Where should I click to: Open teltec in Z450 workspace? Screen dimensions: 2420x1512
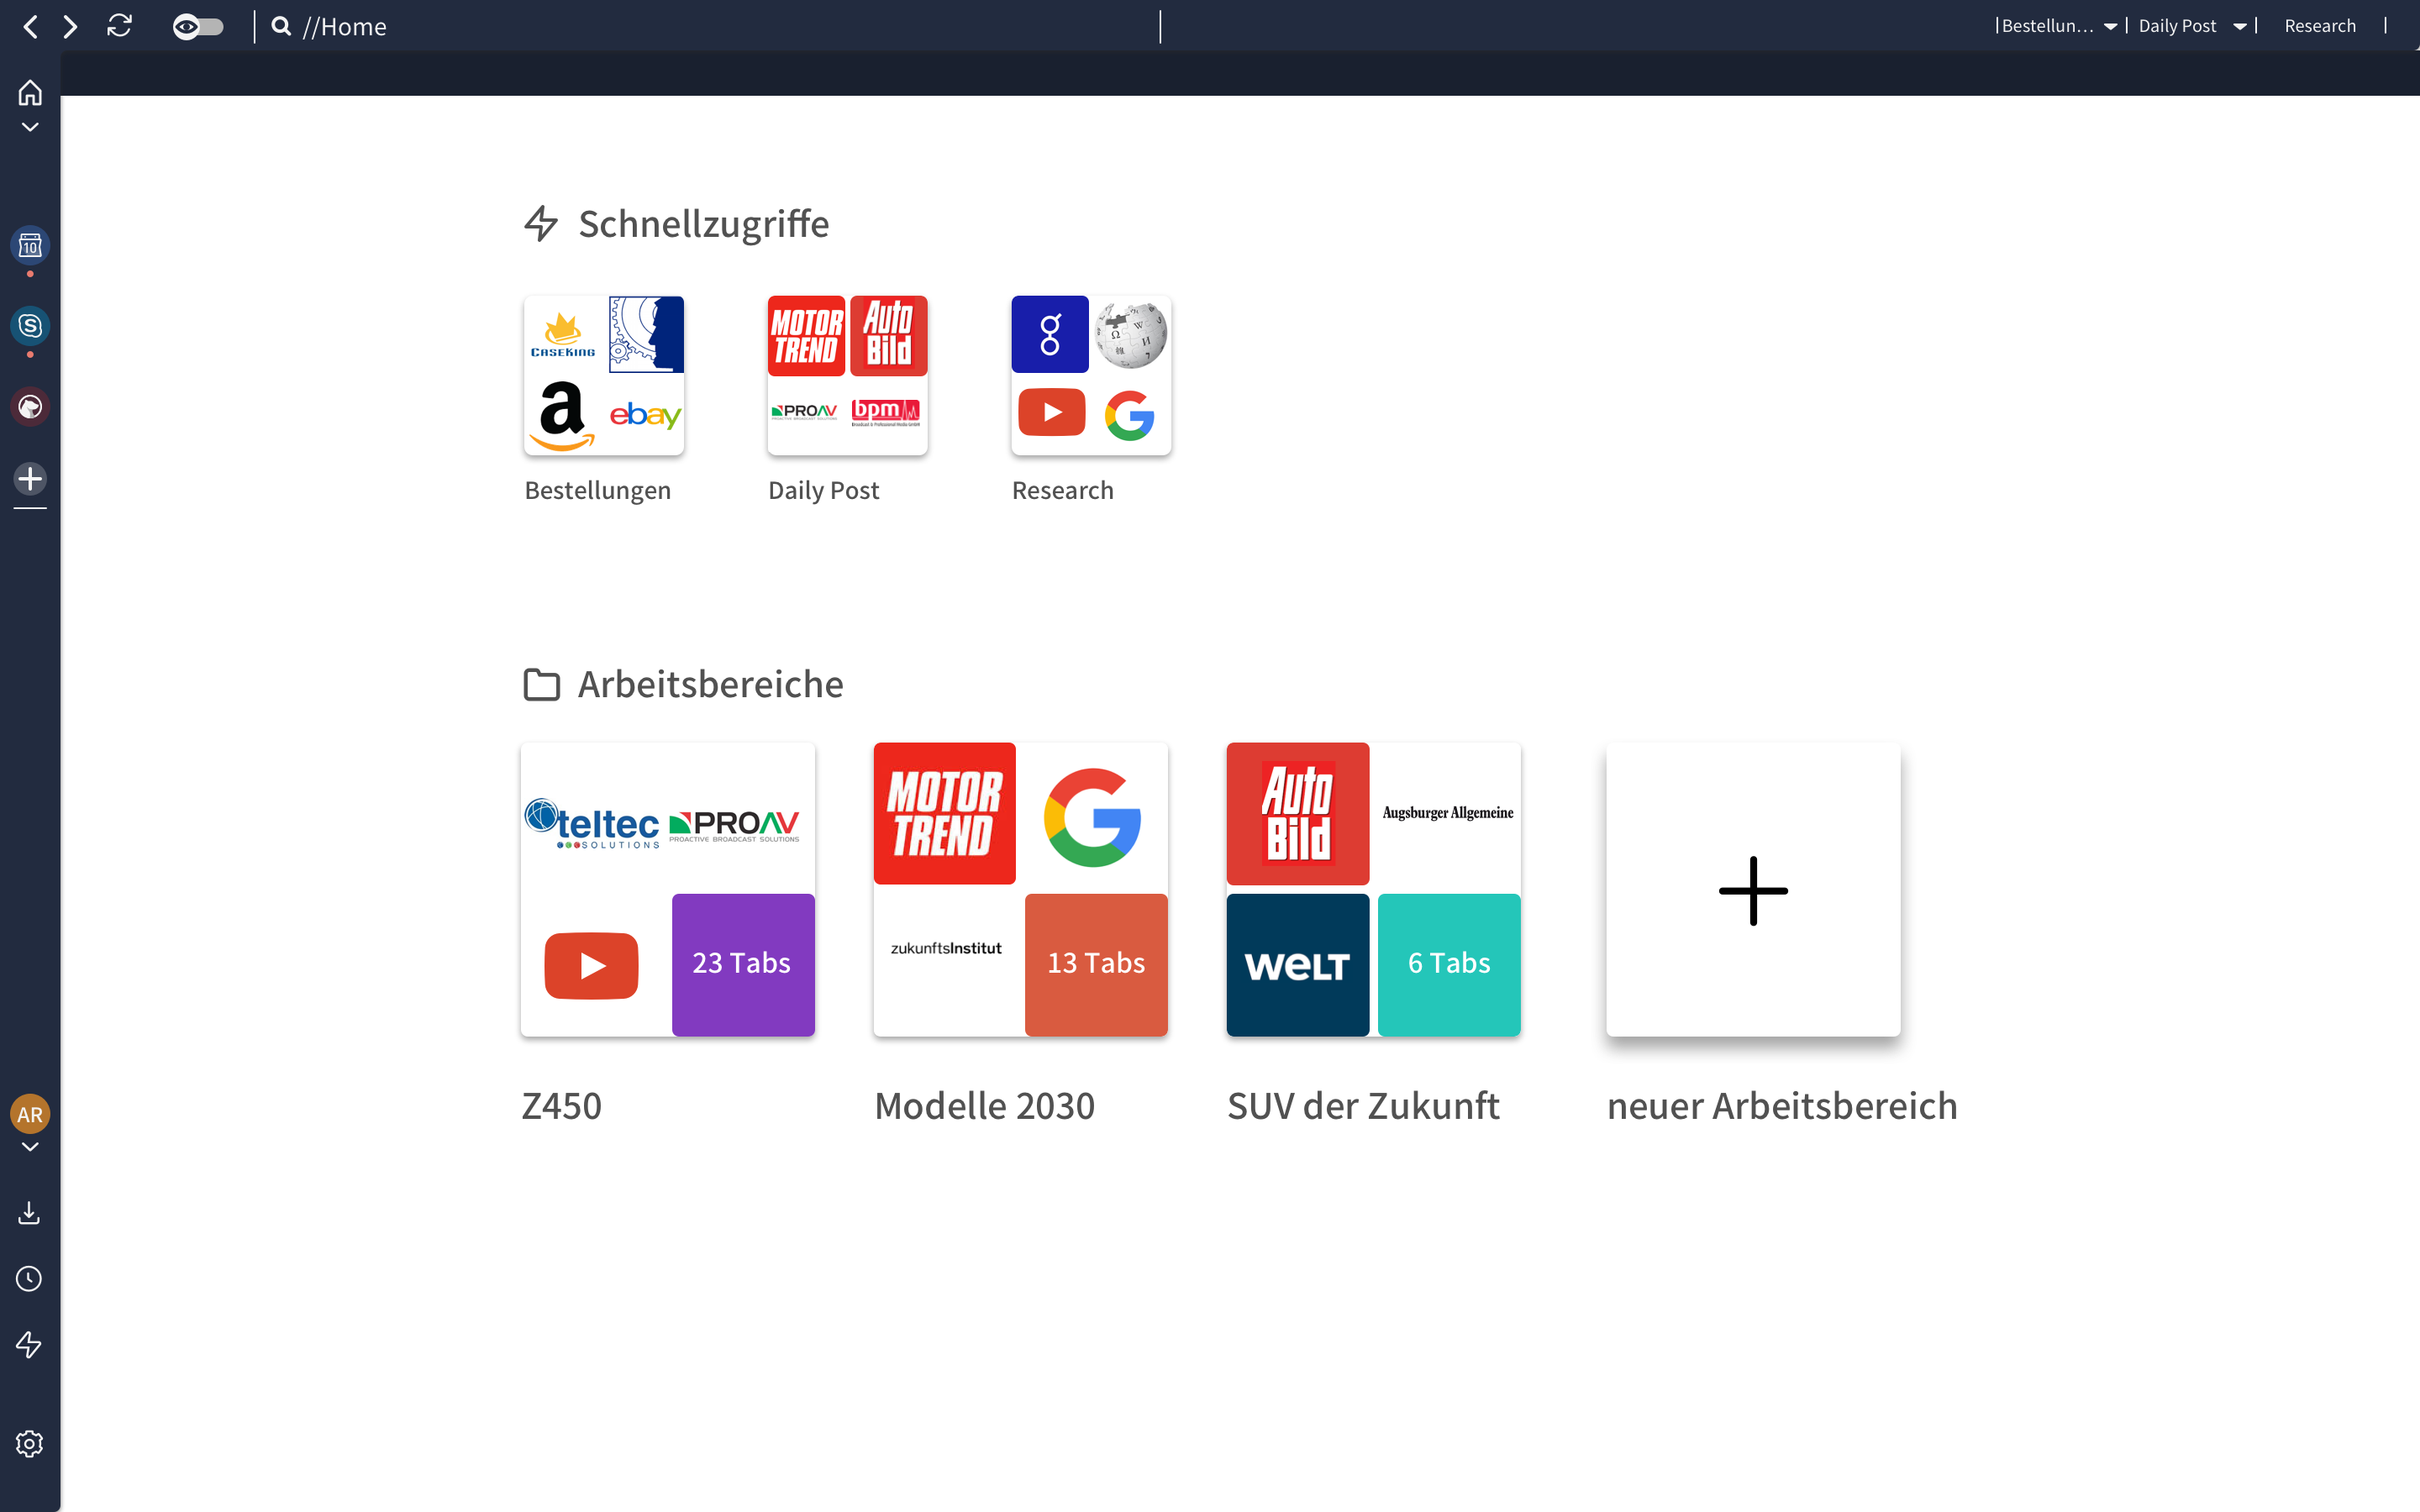593,823
